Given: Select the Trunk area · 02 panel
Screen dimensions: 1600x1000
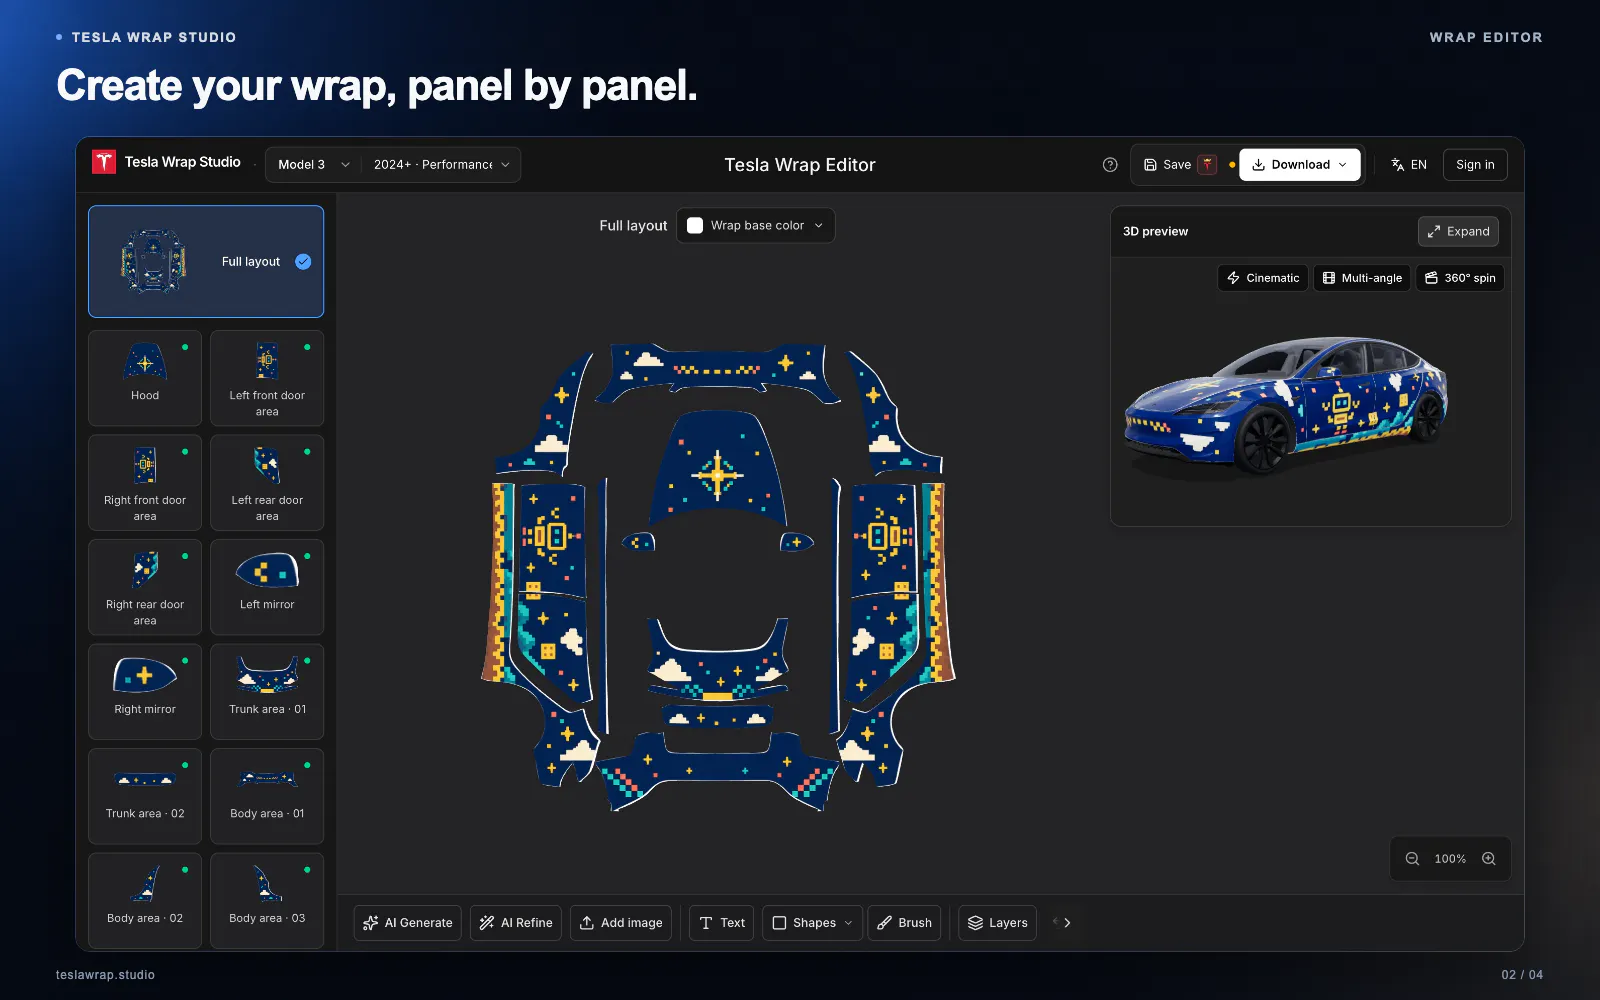Looking at the screenshot, I should pos(145,796).
